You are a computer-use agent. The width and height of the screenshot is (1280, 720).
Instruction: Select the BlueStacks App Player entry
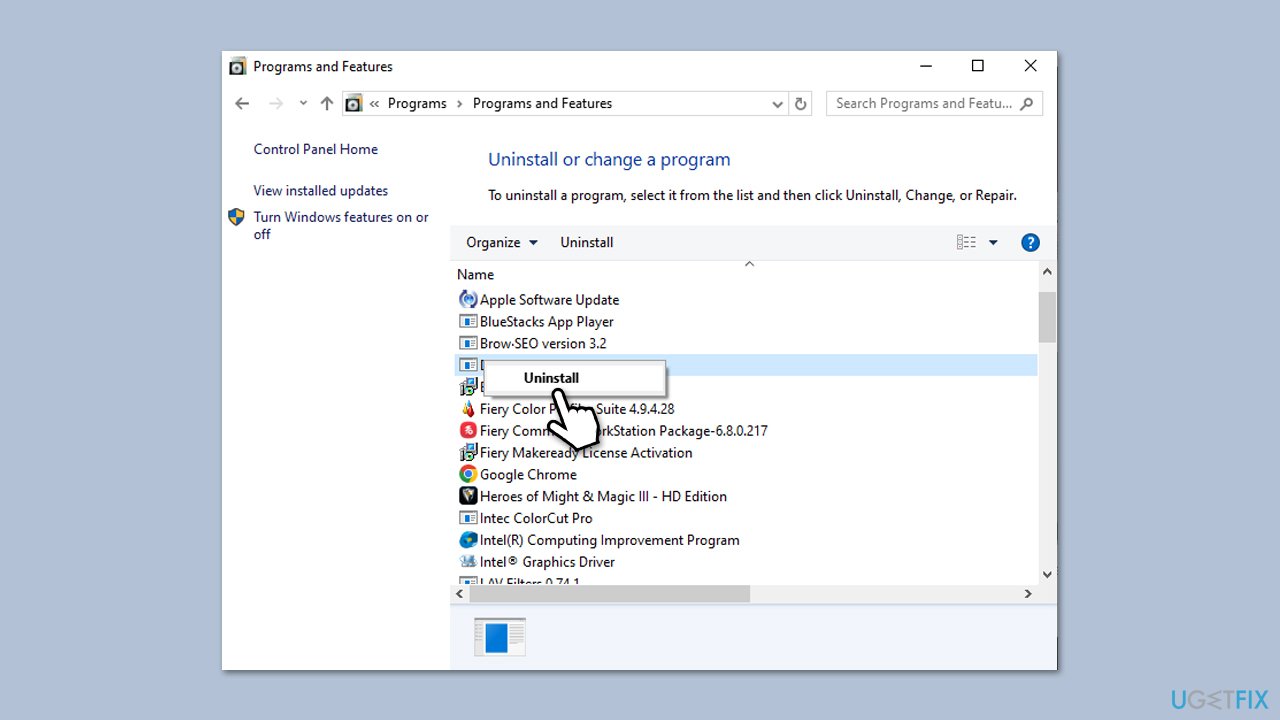(546, 322)
